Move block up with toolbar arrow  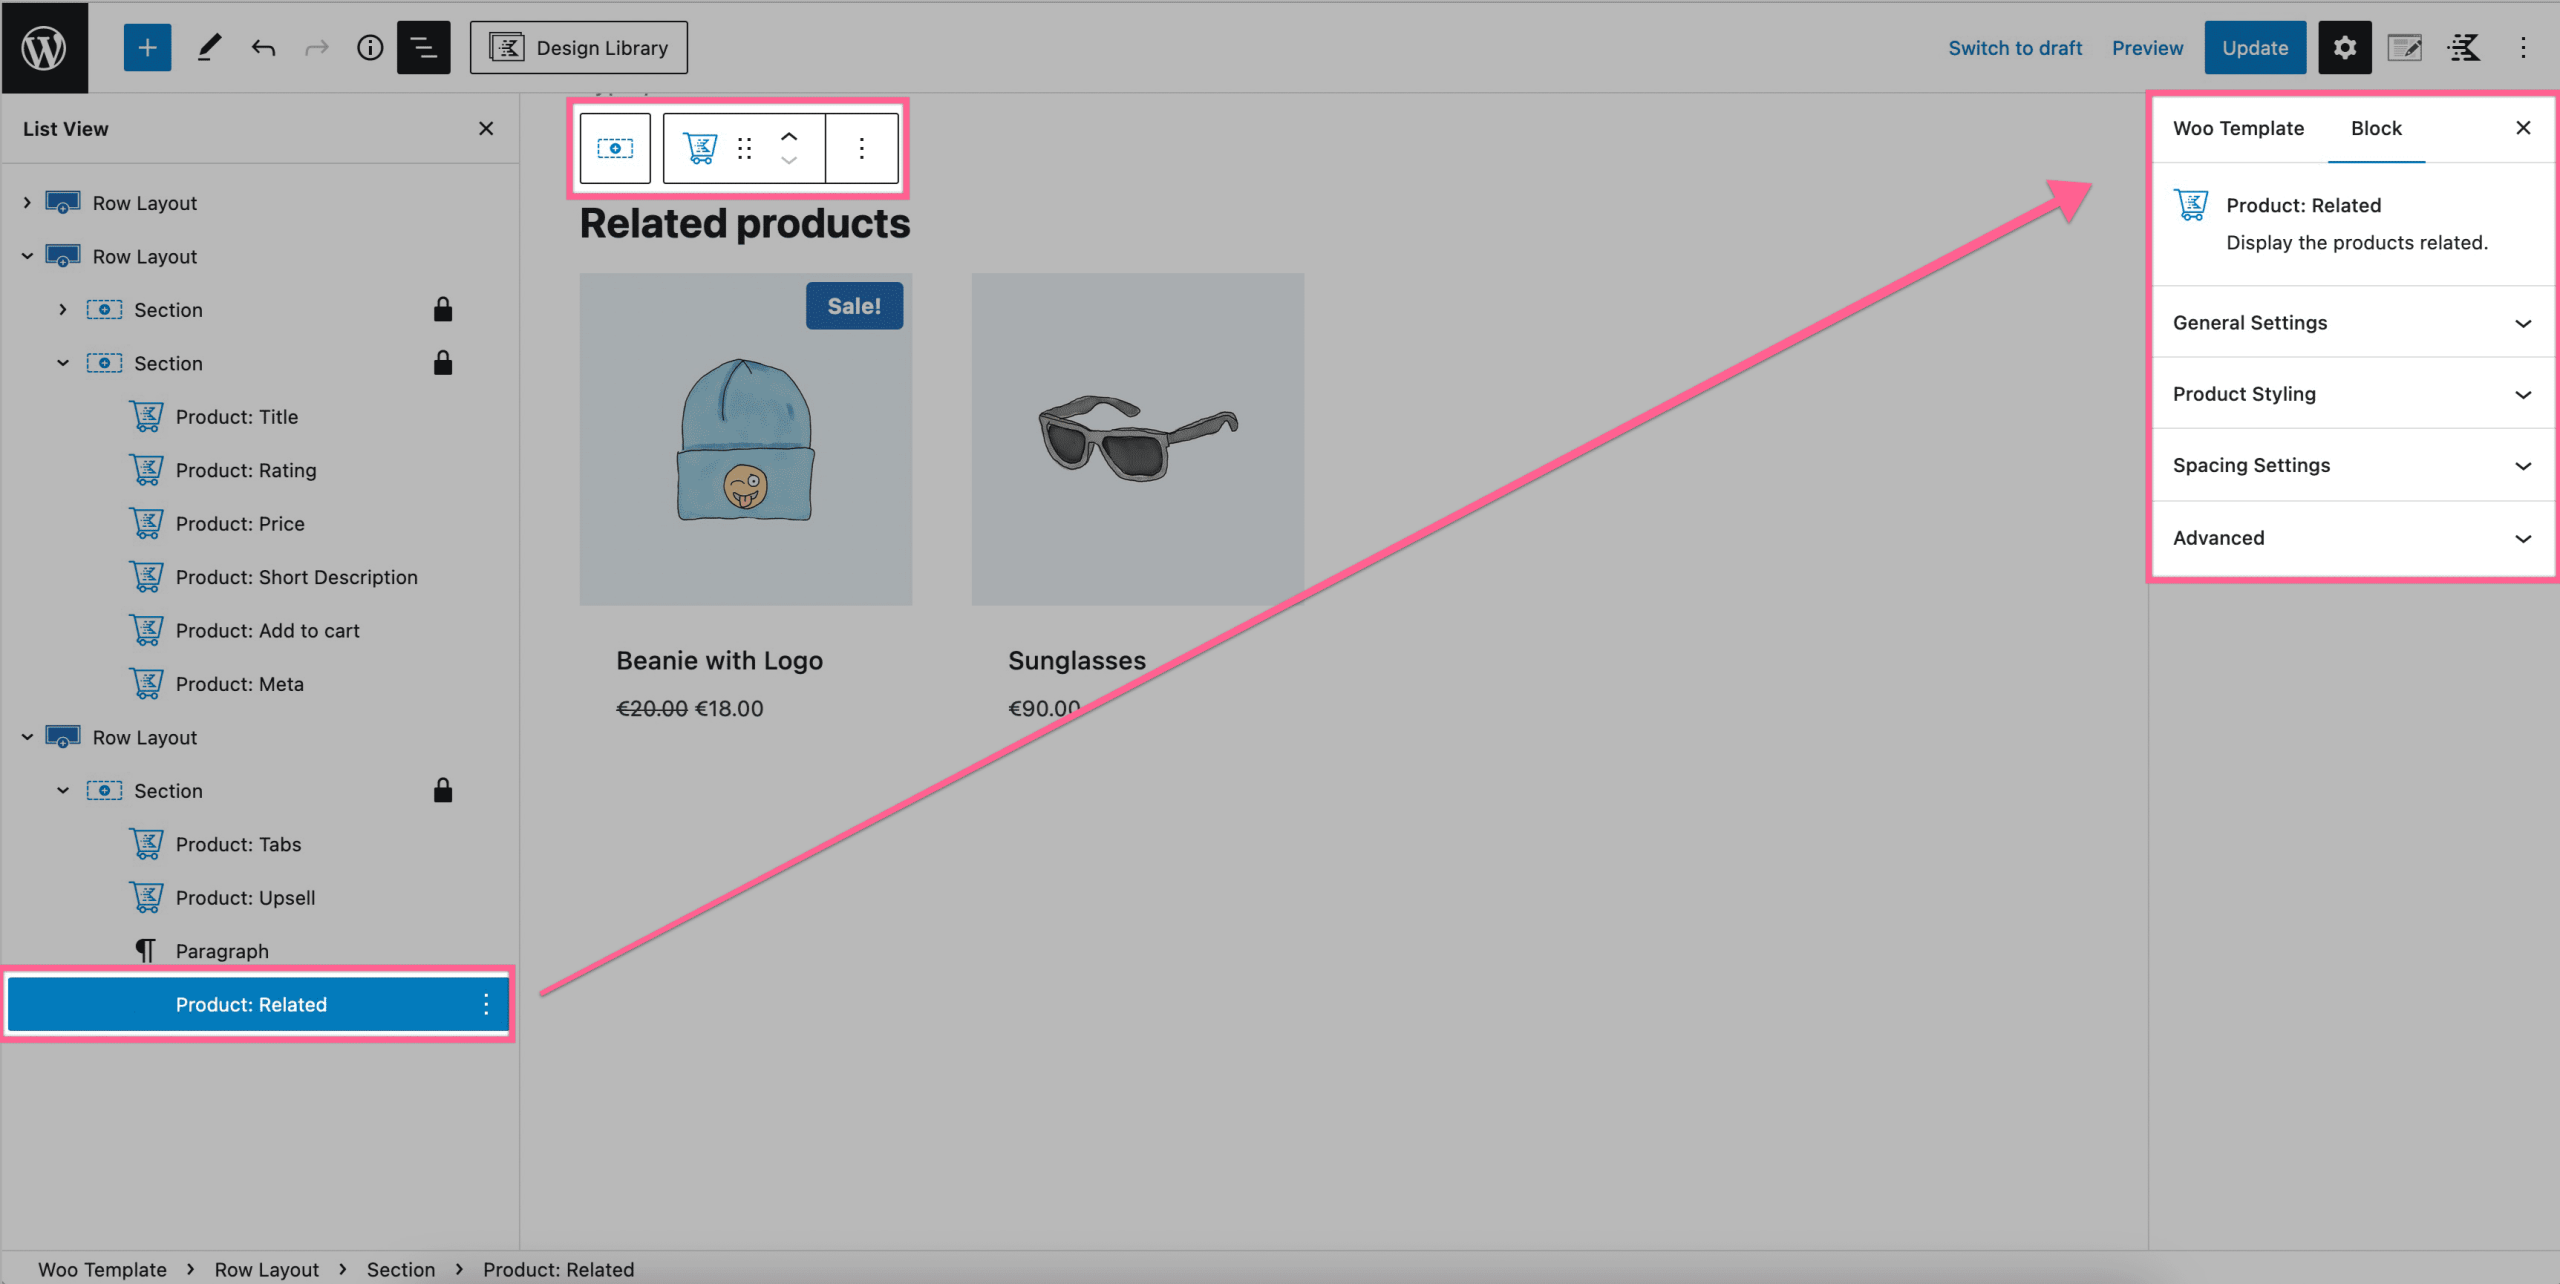click(x=789, y=136)
